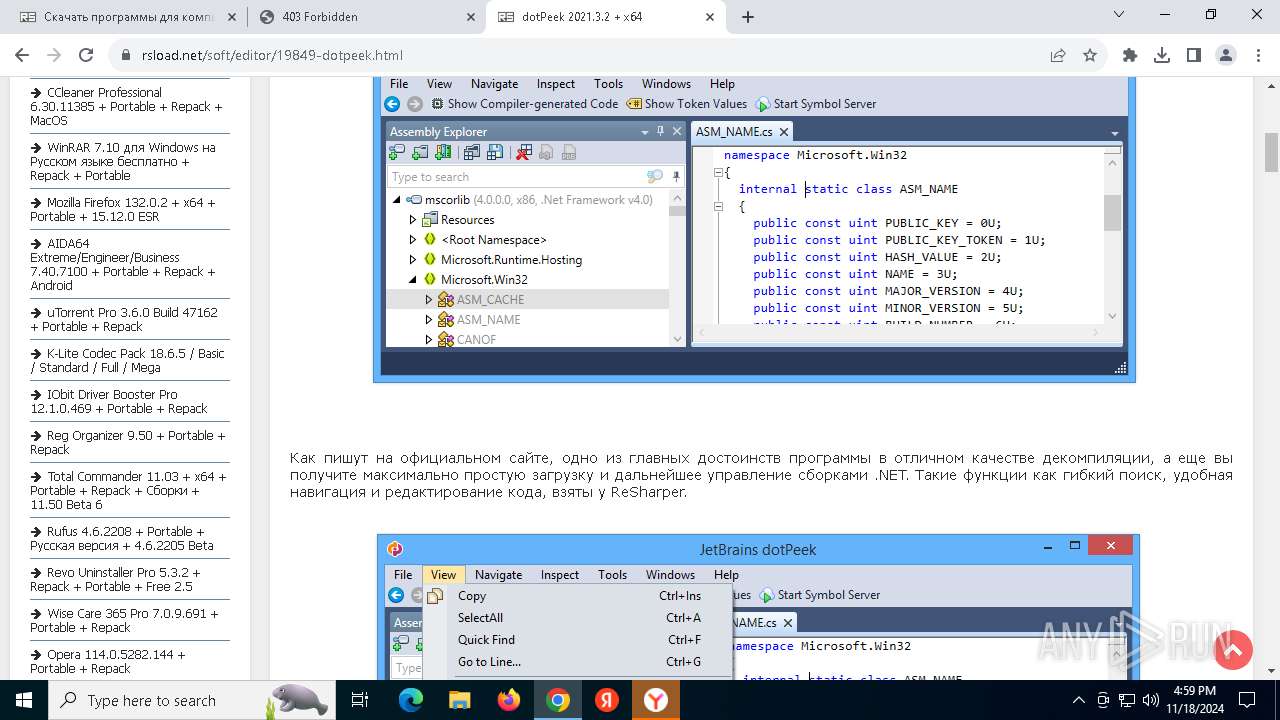
Task: Open the tab search chevron
Action: coord(1119,15)
